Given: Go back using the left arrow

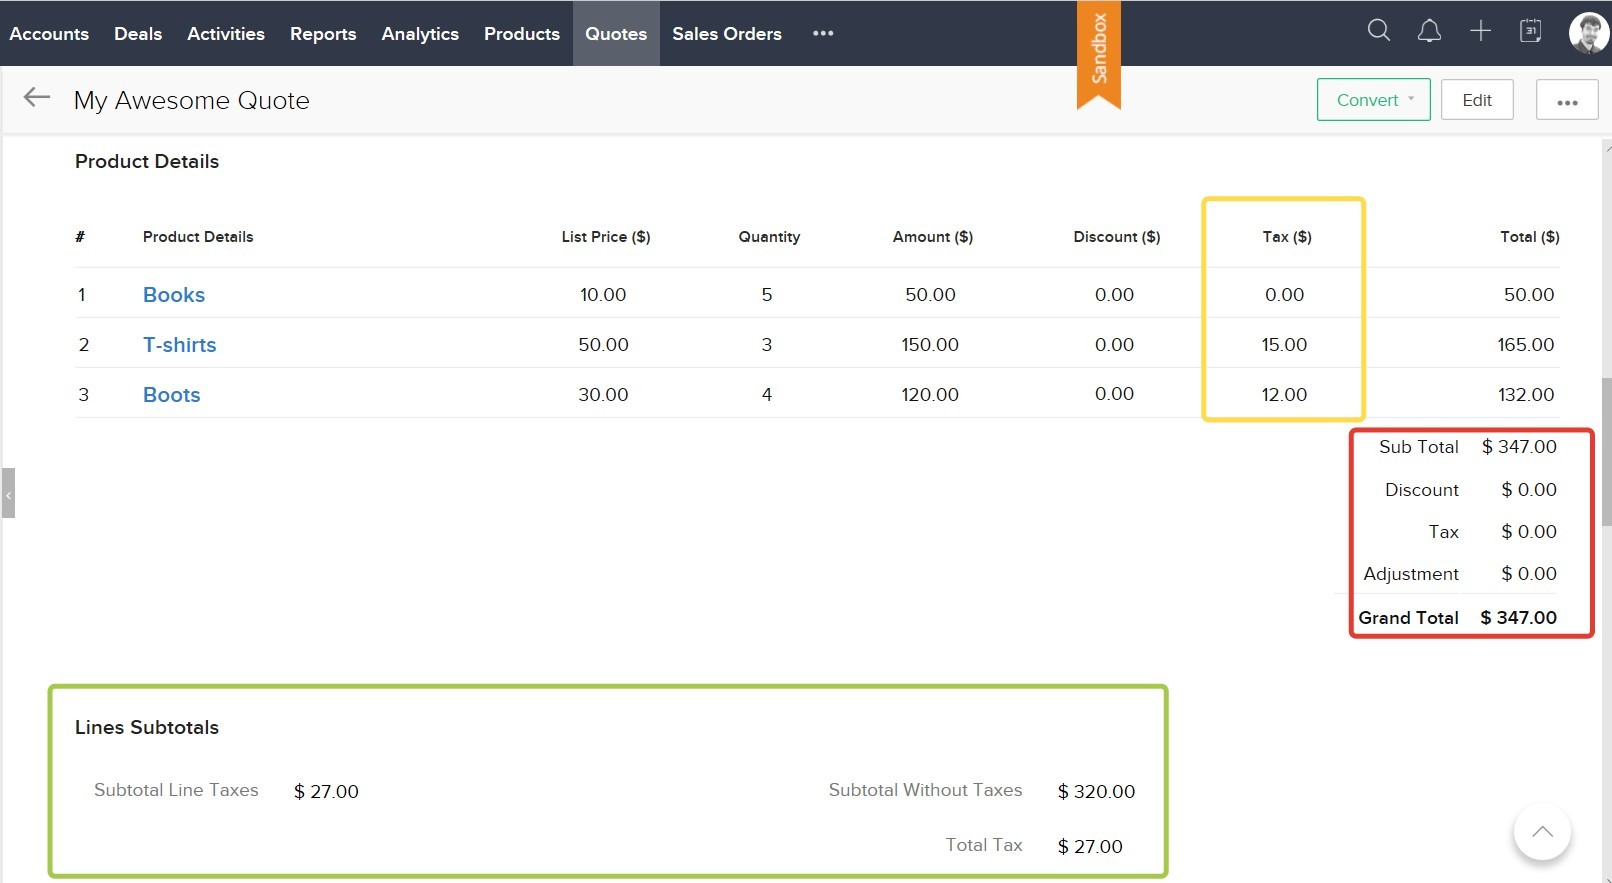Looking at the screenshot, I should click(37, 97).
